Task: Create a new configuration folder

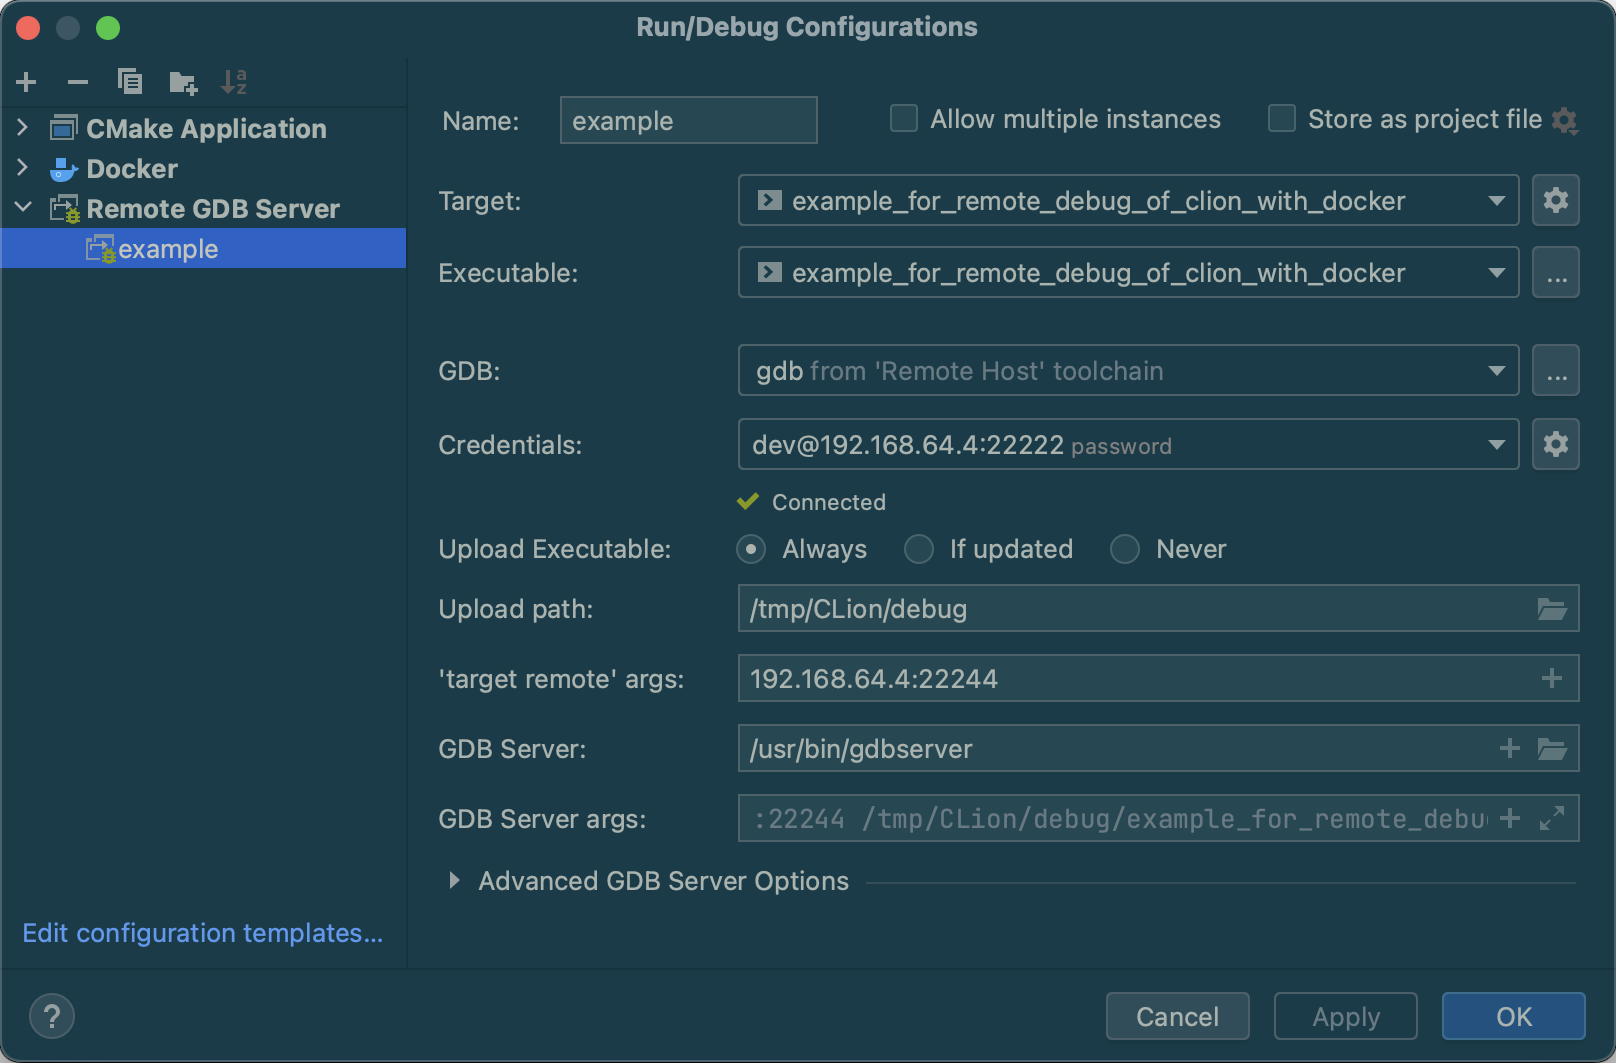Action: pos(183,82)
